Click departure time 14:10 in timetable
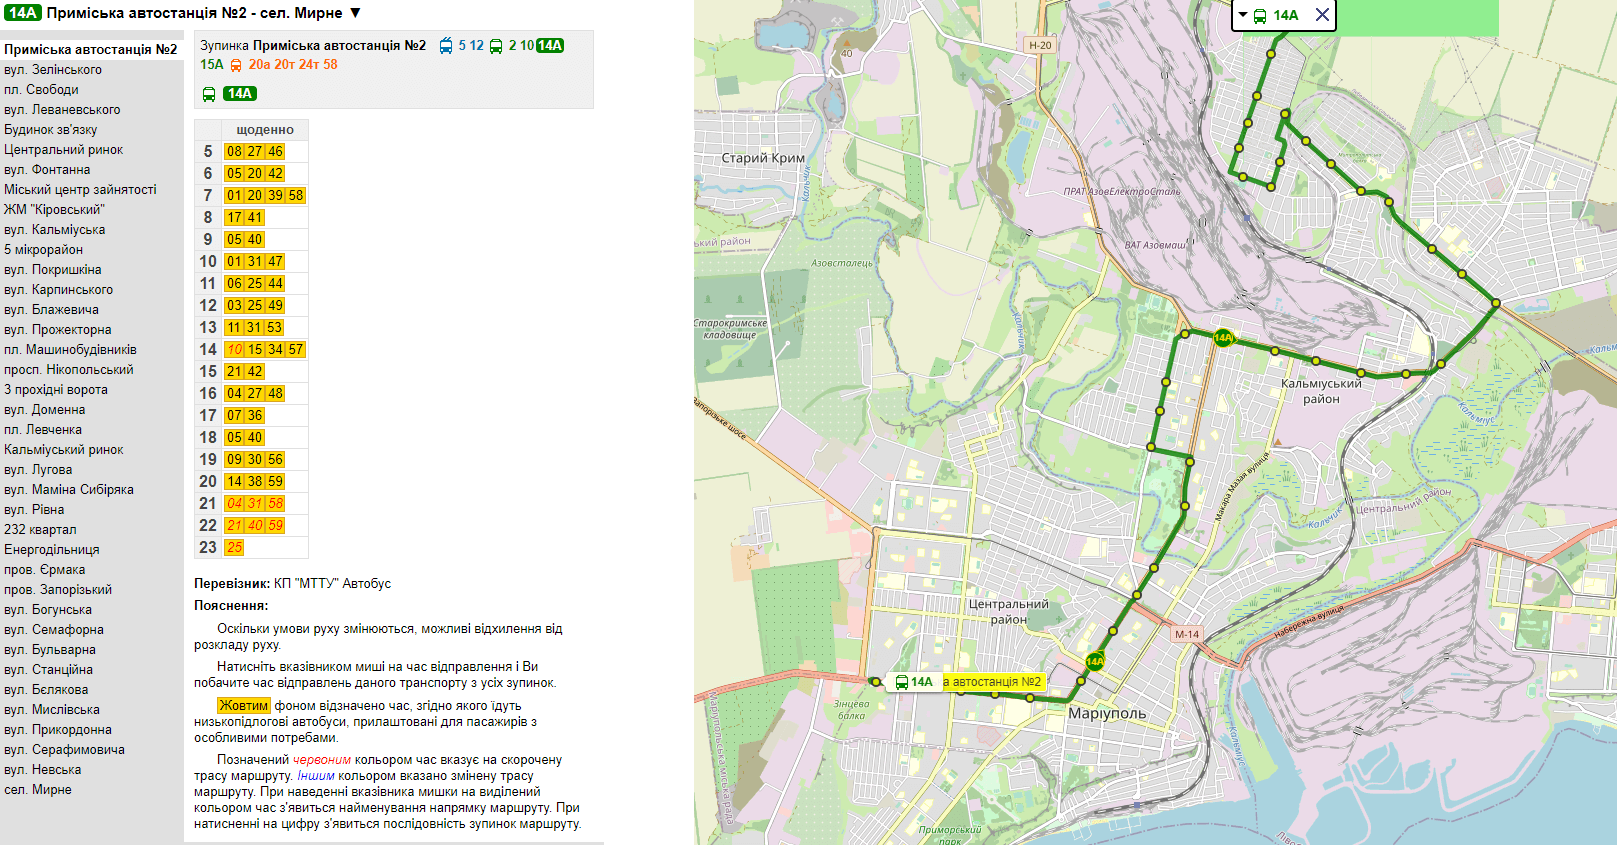Image resolution: width=1617 pixels, height=845 pixels. click(234, 350)
